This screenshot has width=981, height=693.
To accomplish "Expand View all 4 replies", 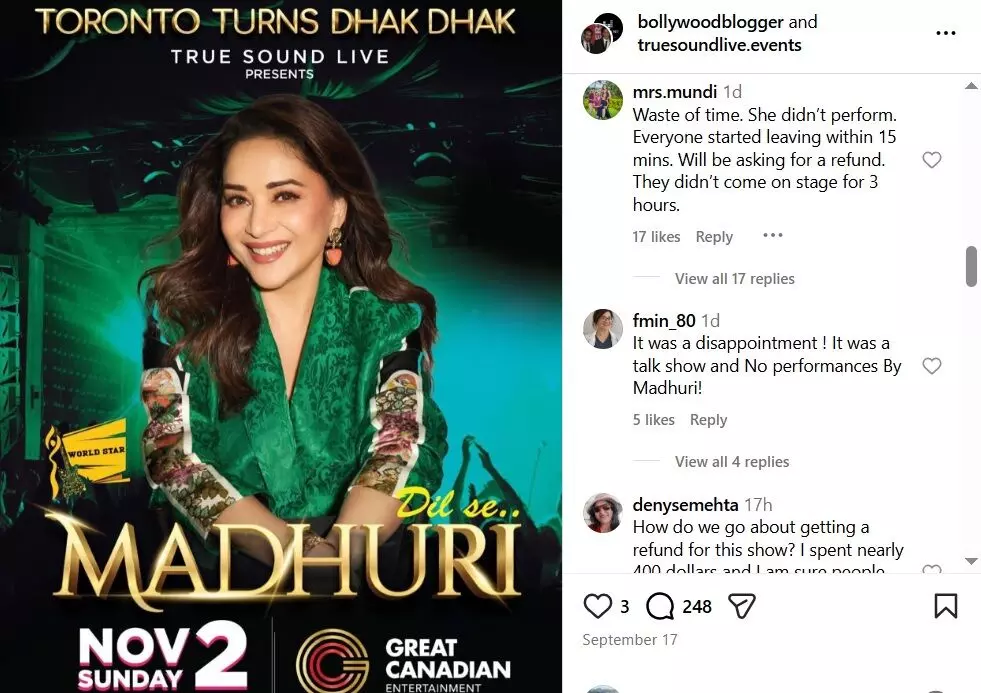I will pyautogui.click(x=732, y=462).
